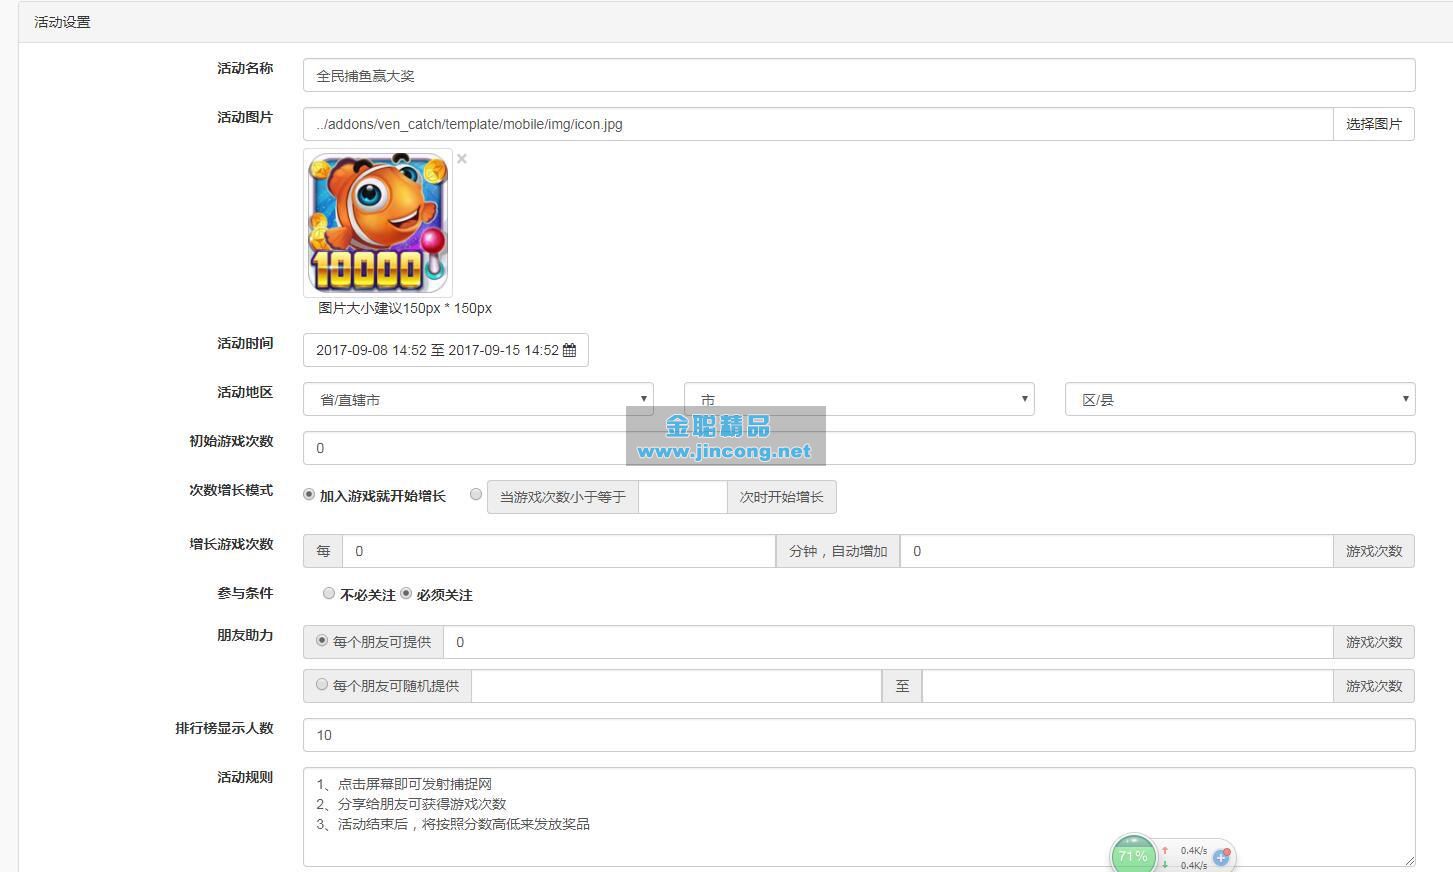This screenshot has width=1453, height=872.
Task: Click the minutes field after 每
Action: coord(559,551)
